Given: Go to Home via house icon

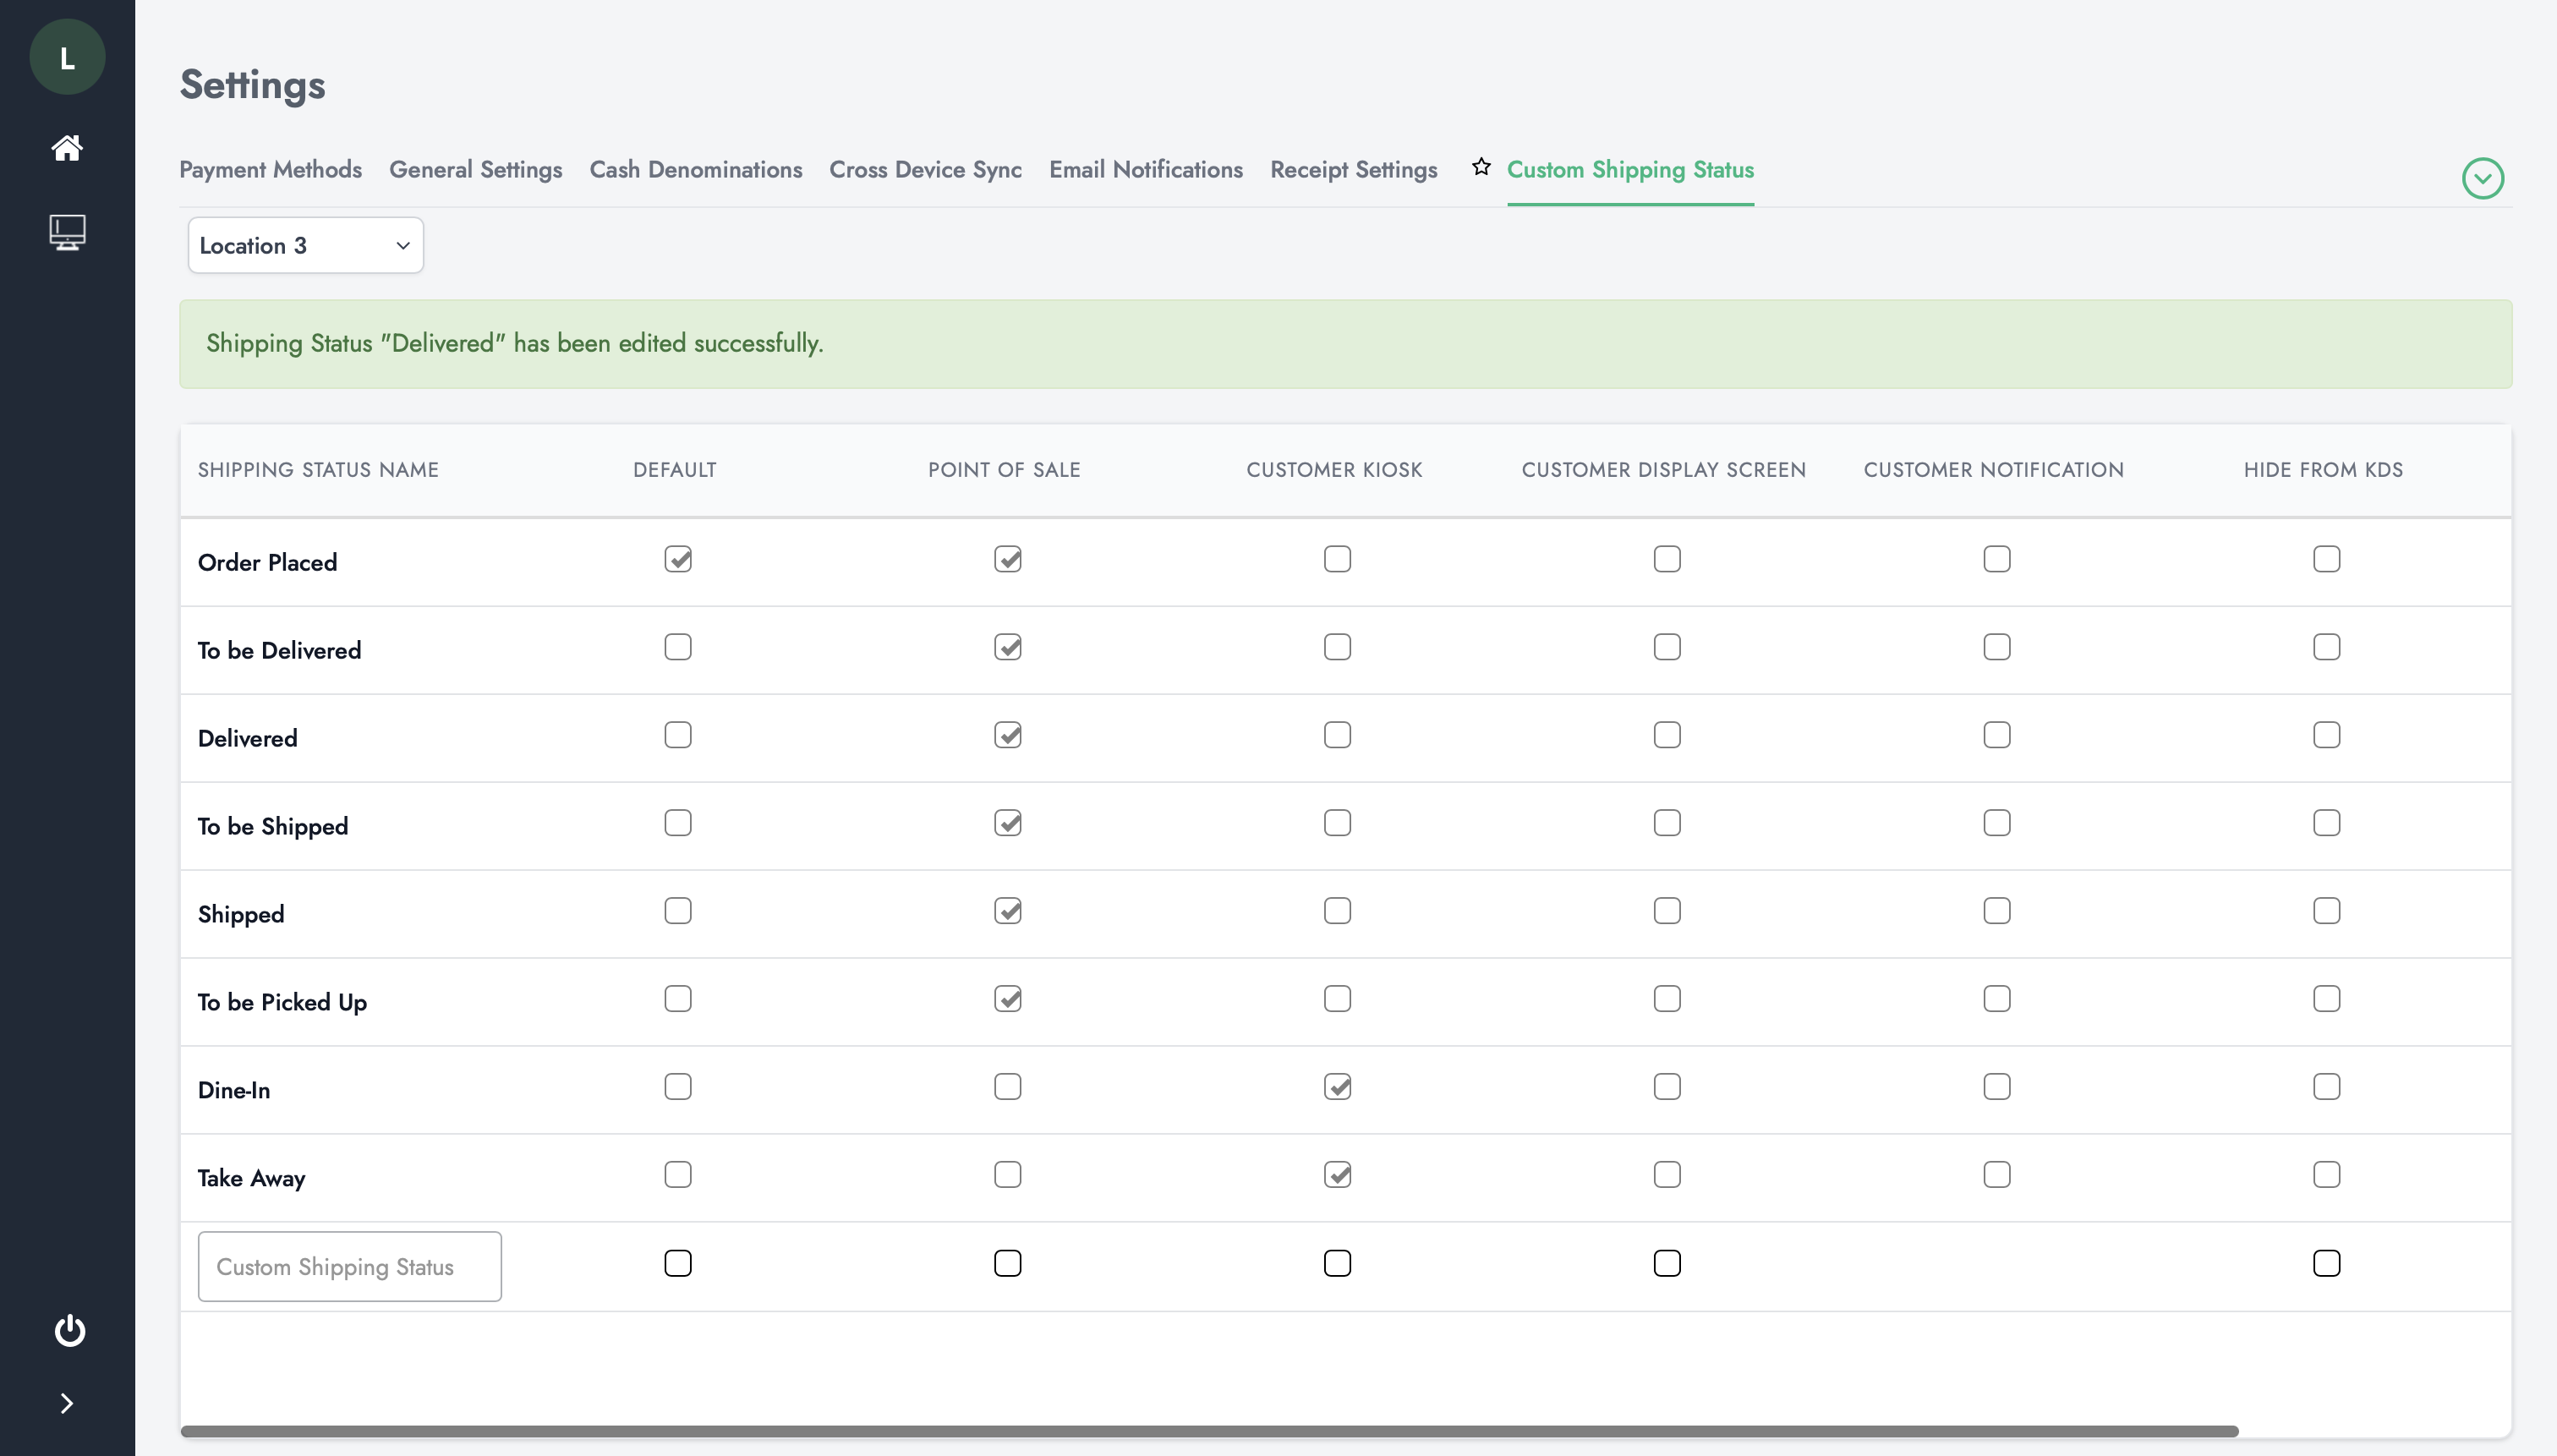Looking at the screenshot, I should coord(67,148).
